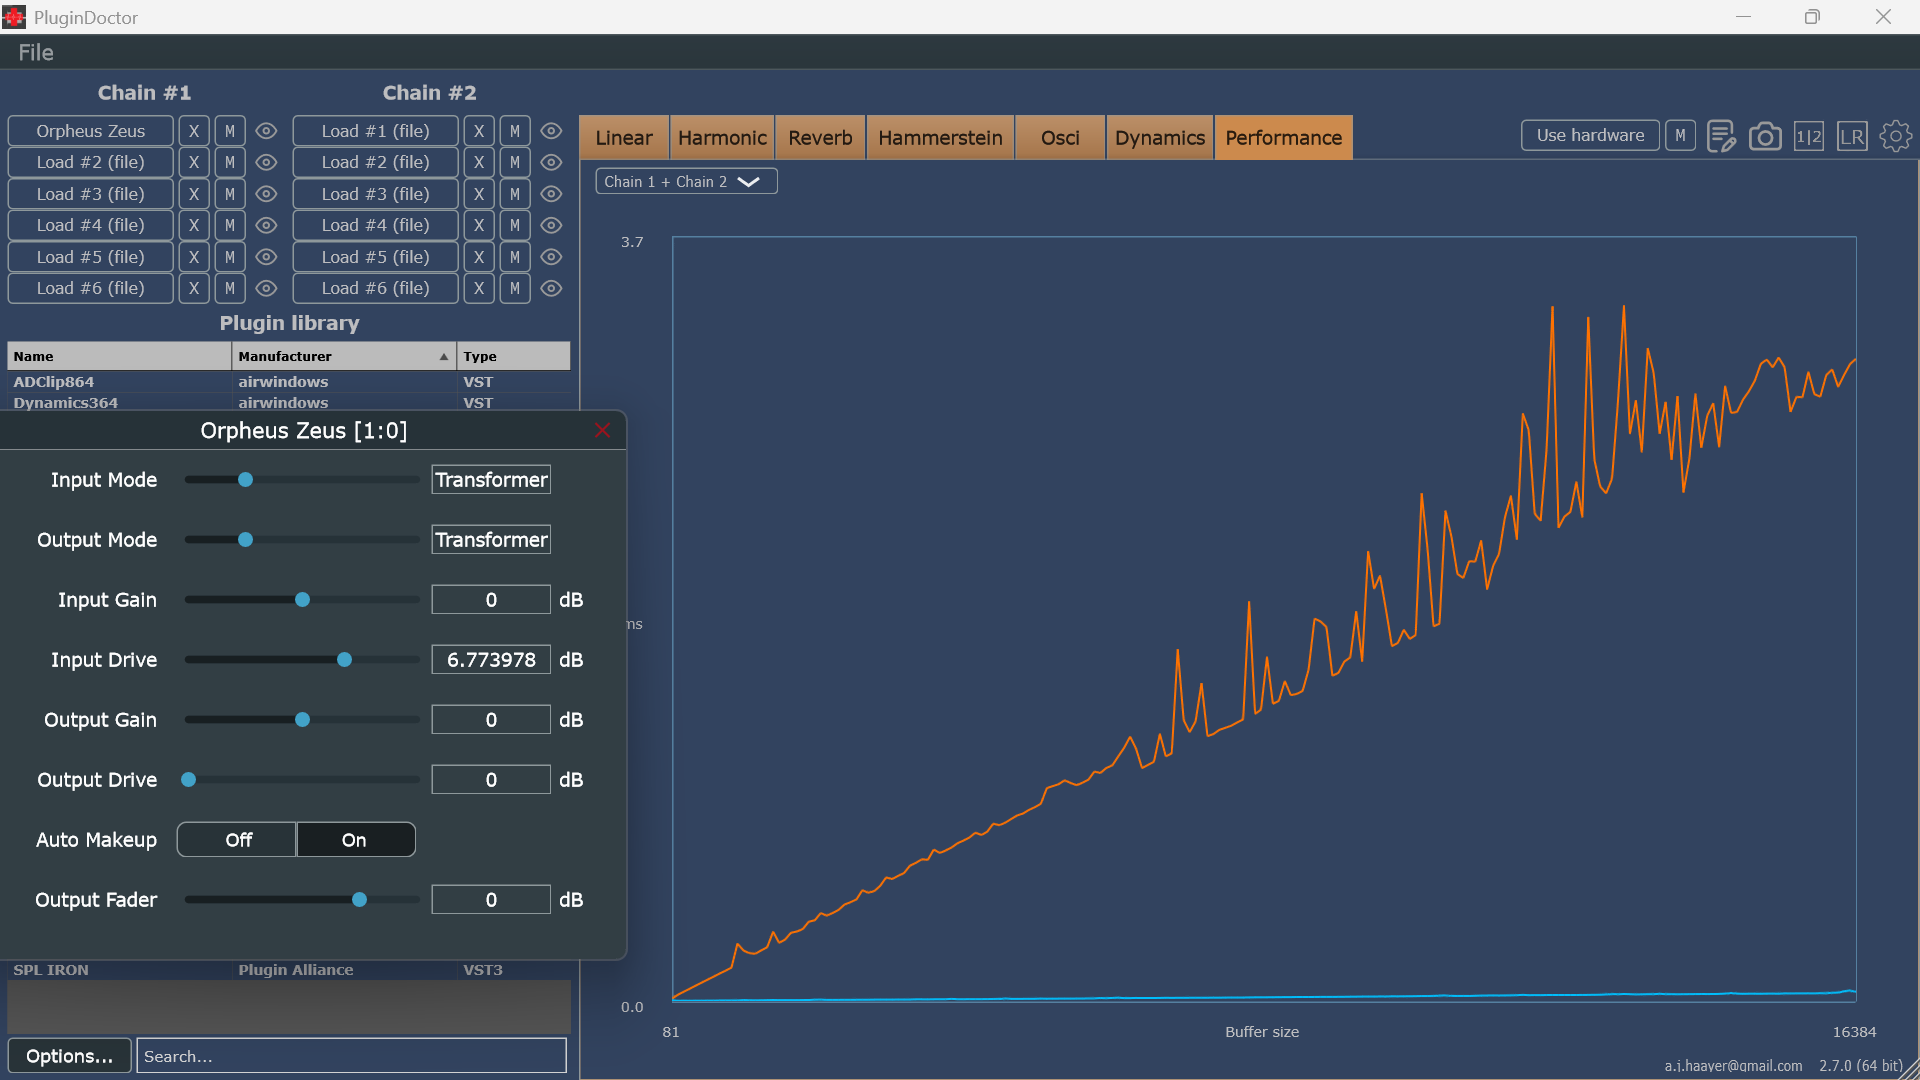Select the Performance tab
This screenshot has height=1080, width=1920.
1283,138
